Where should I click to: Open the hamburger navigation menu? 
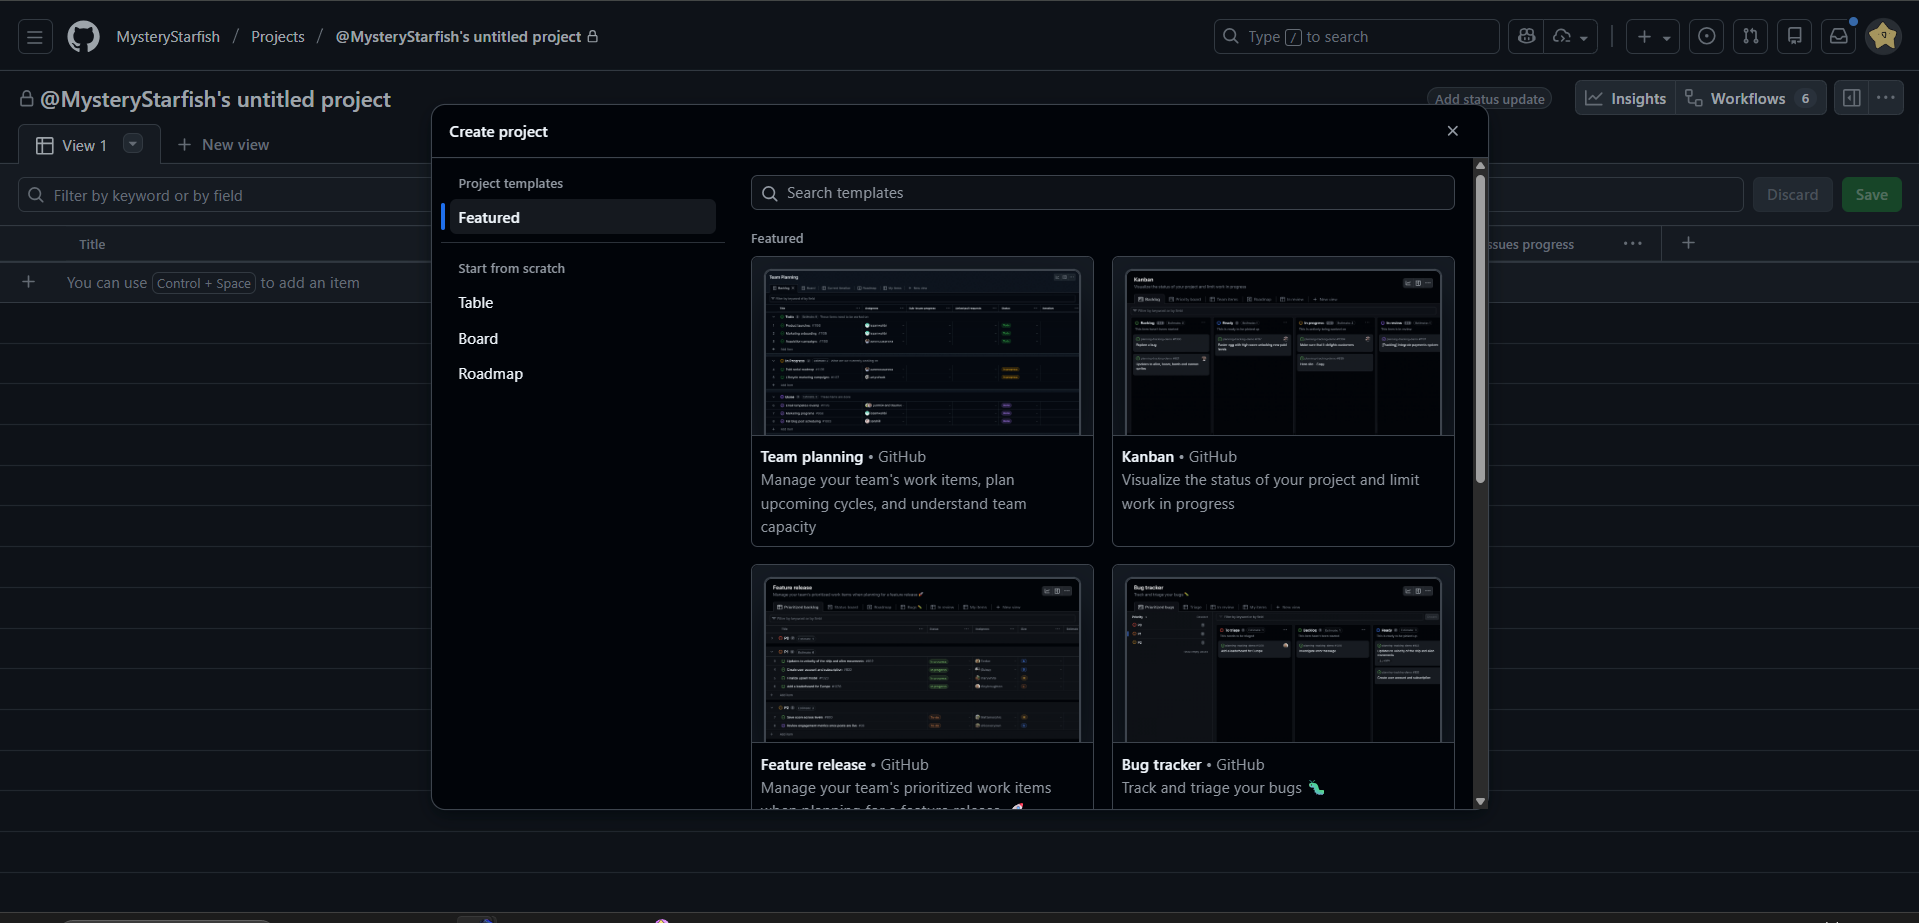coord(35,37)
